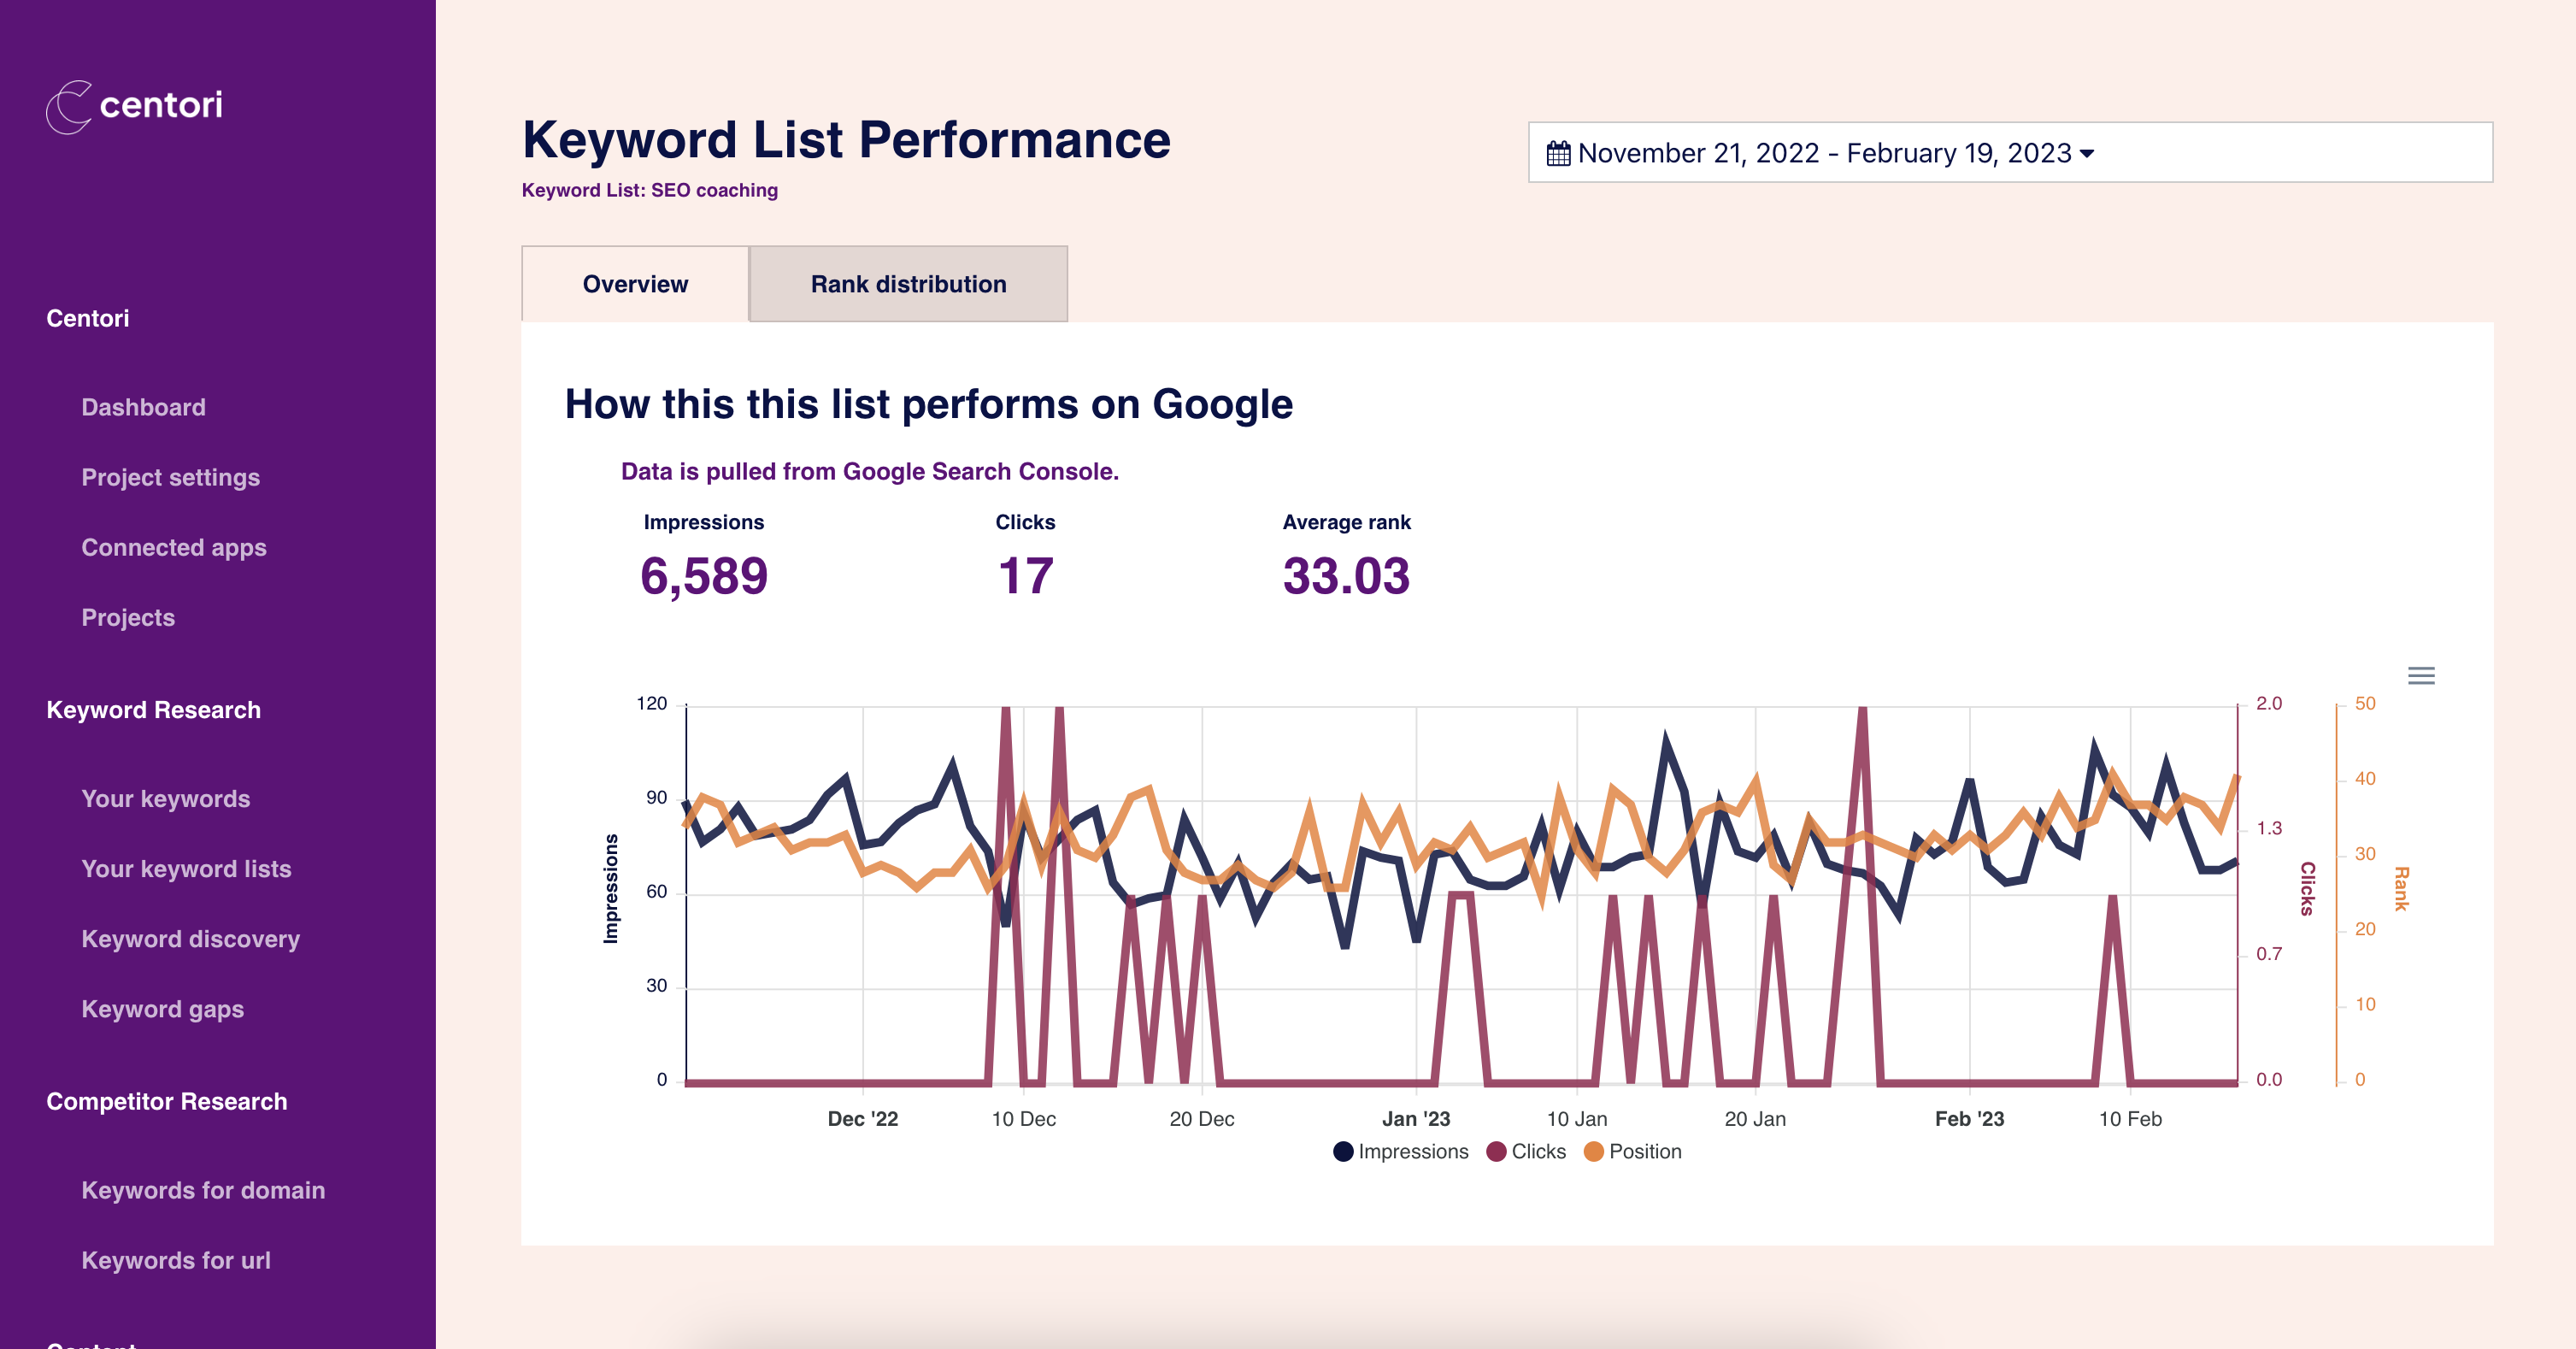Open Your keywords page
Screen dimensions: 2576x1349
166,798
